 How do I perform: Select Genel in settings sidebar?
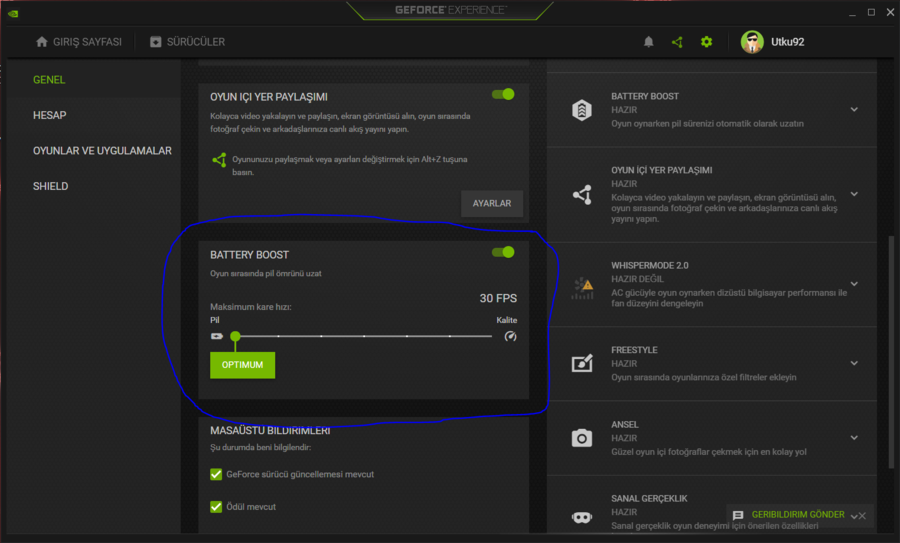tap(49, 80)
